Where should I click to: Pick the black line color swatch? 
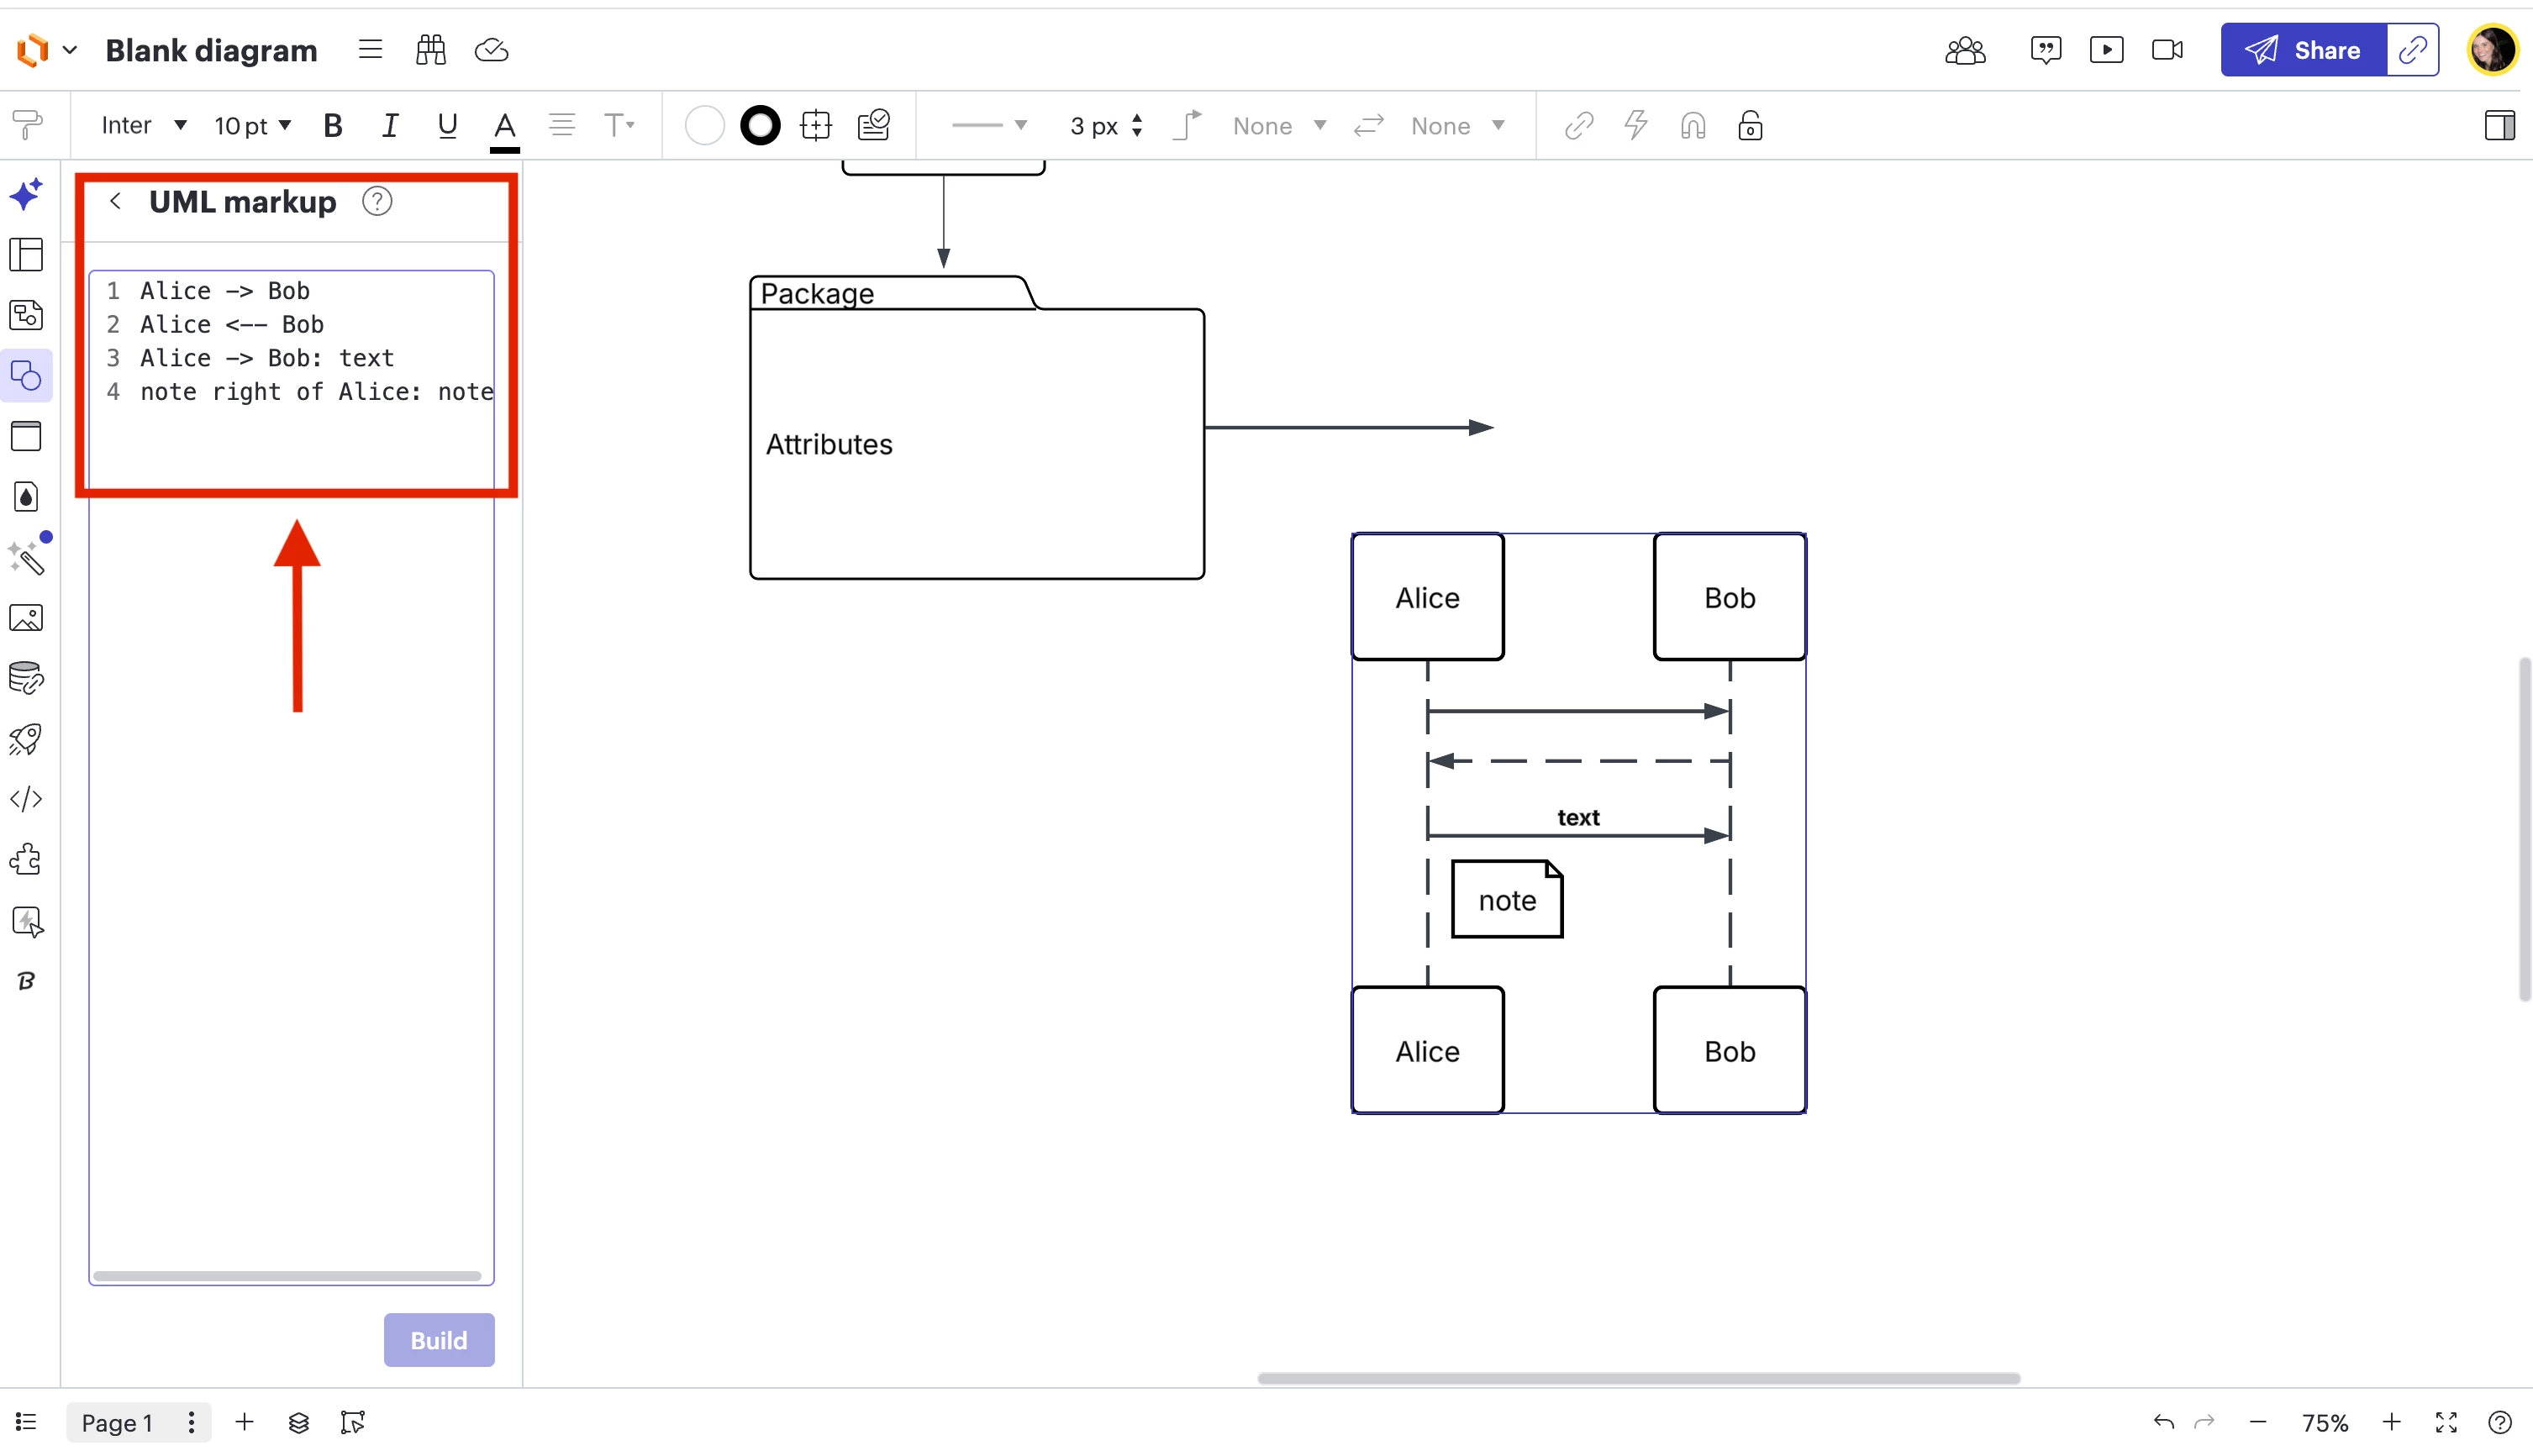click(x=760, y=126)
